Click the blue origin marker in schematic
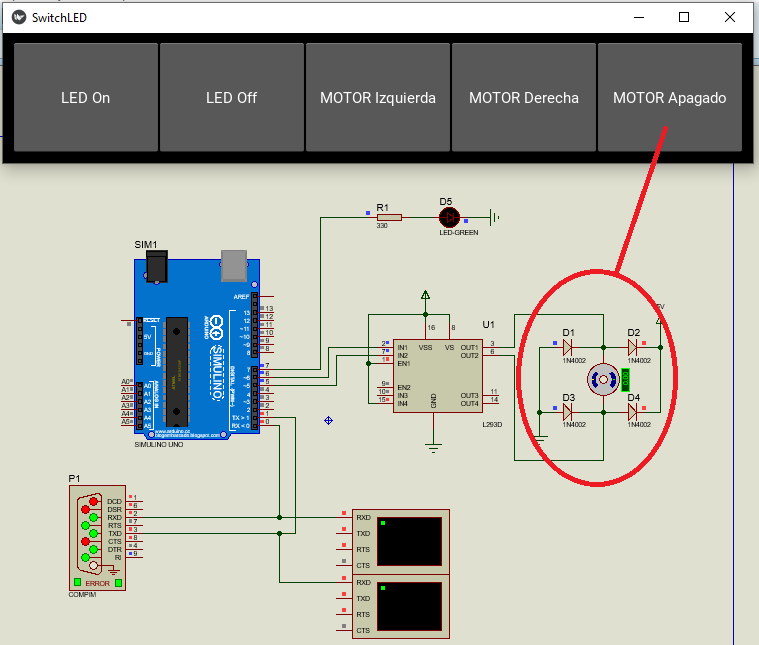Screen dimensions: 759x645 pos(328,420)
